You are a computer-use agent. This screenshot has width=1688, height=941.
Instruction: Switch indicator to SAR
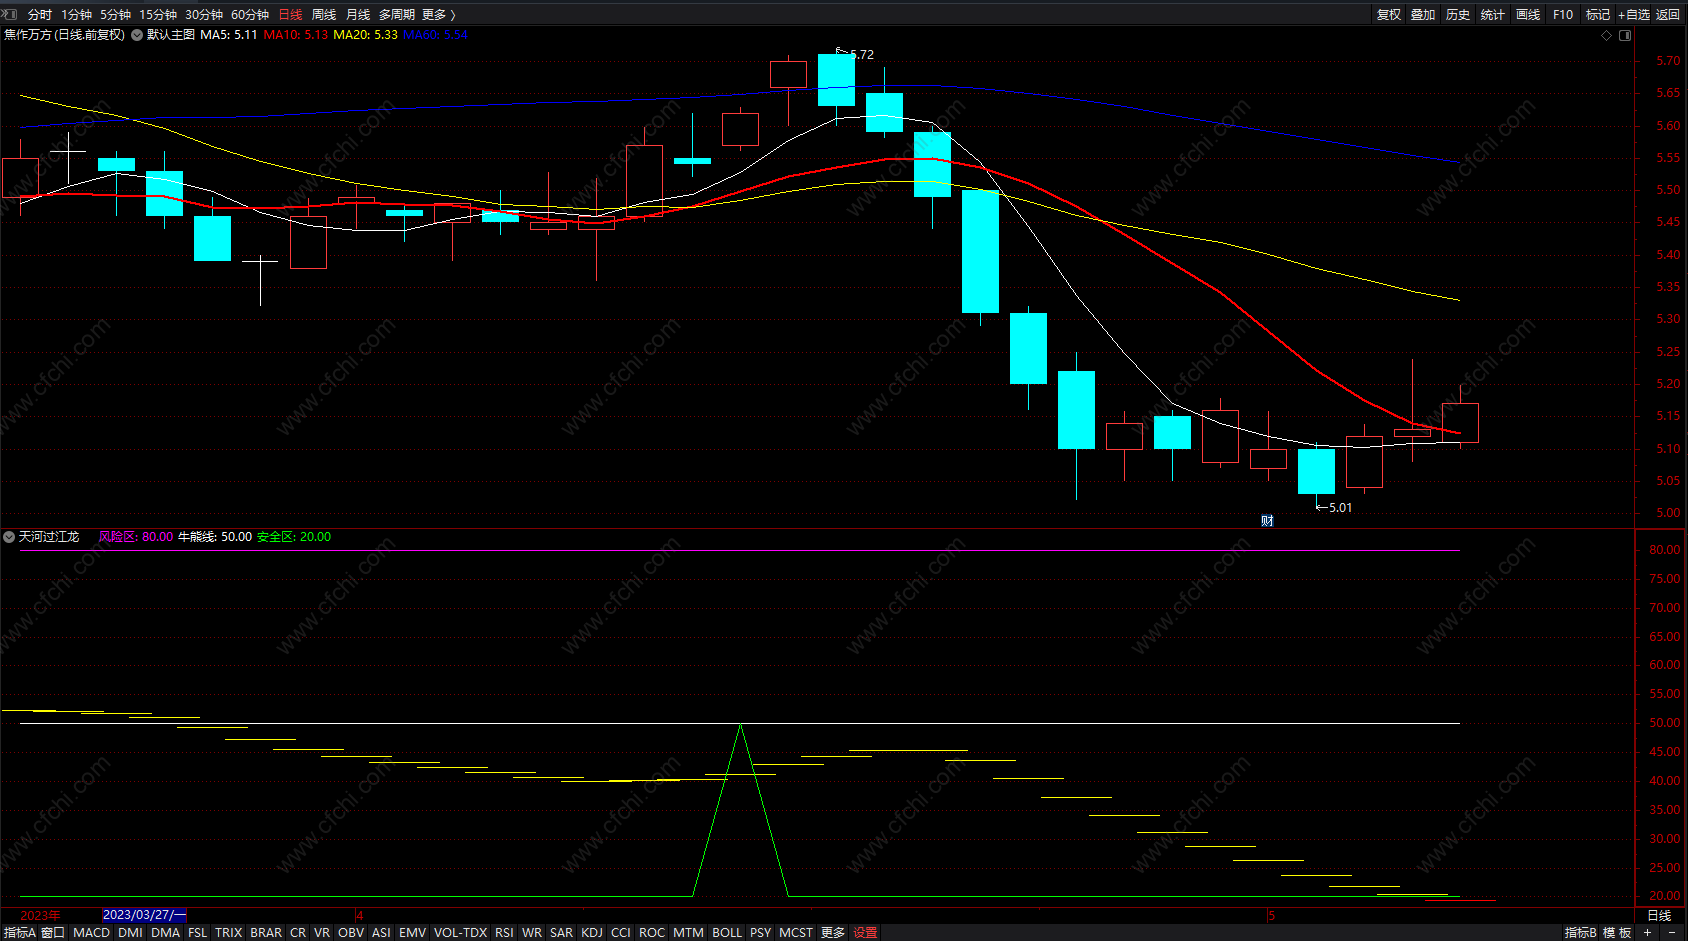coord(561,932)
